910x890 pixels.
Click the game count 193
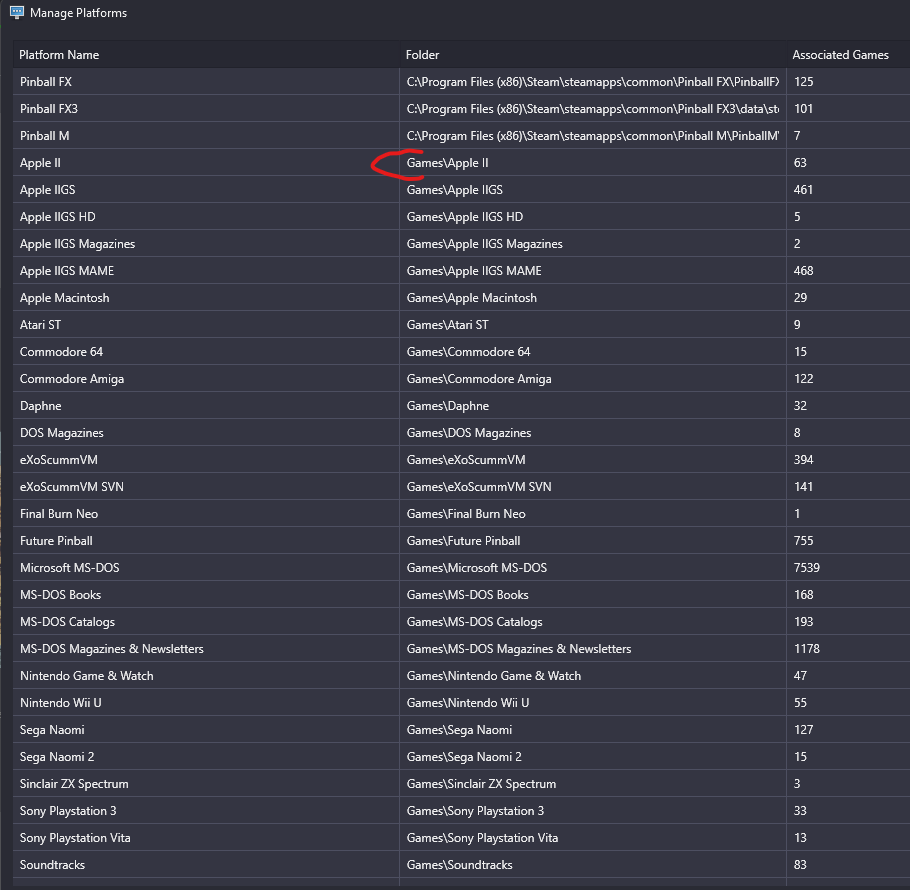click(x=803, y=621)
